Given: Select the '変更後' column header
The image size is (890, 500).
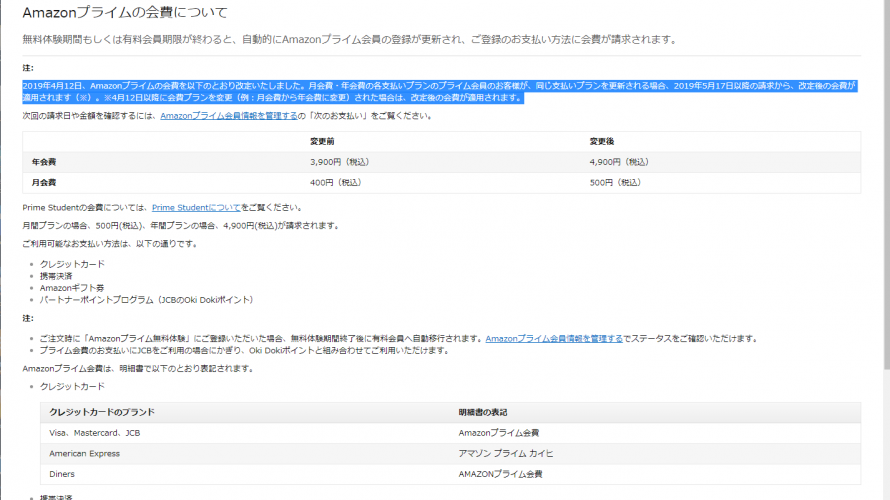Looking at the screenshot, I should tap(602, 141).
